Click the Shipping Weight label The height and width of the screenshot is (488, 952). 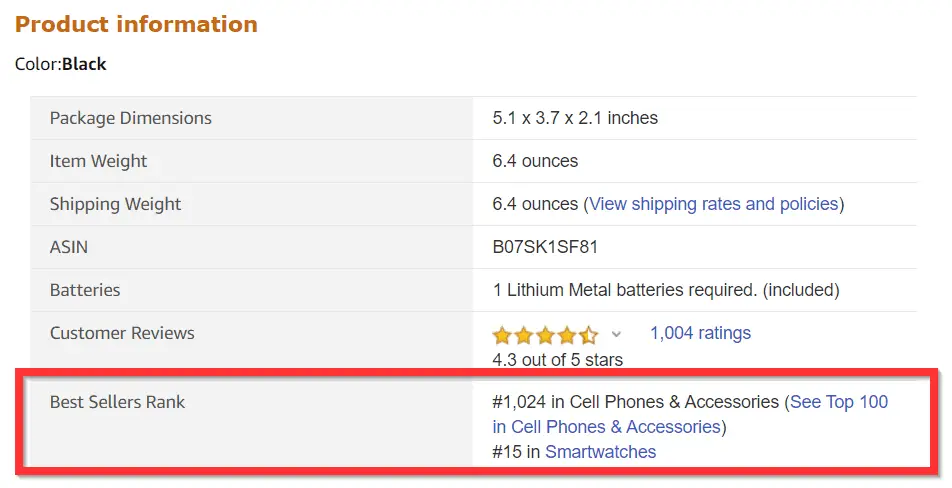(115, 204)
